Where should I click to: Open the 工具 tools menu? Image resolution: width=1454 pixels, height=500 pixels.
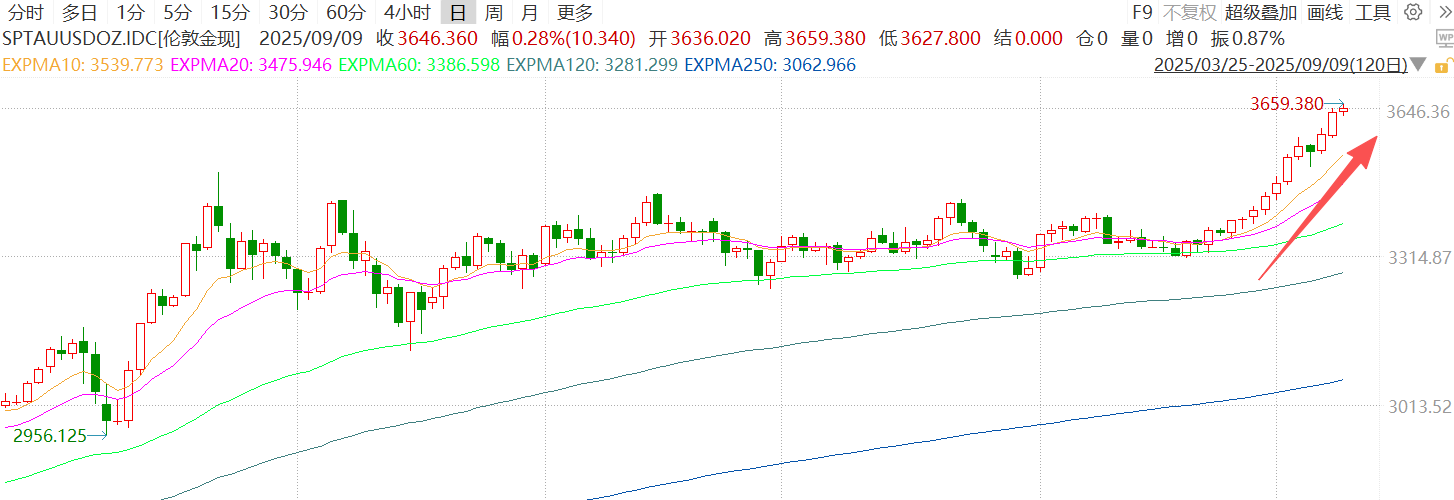point(1373,13)
